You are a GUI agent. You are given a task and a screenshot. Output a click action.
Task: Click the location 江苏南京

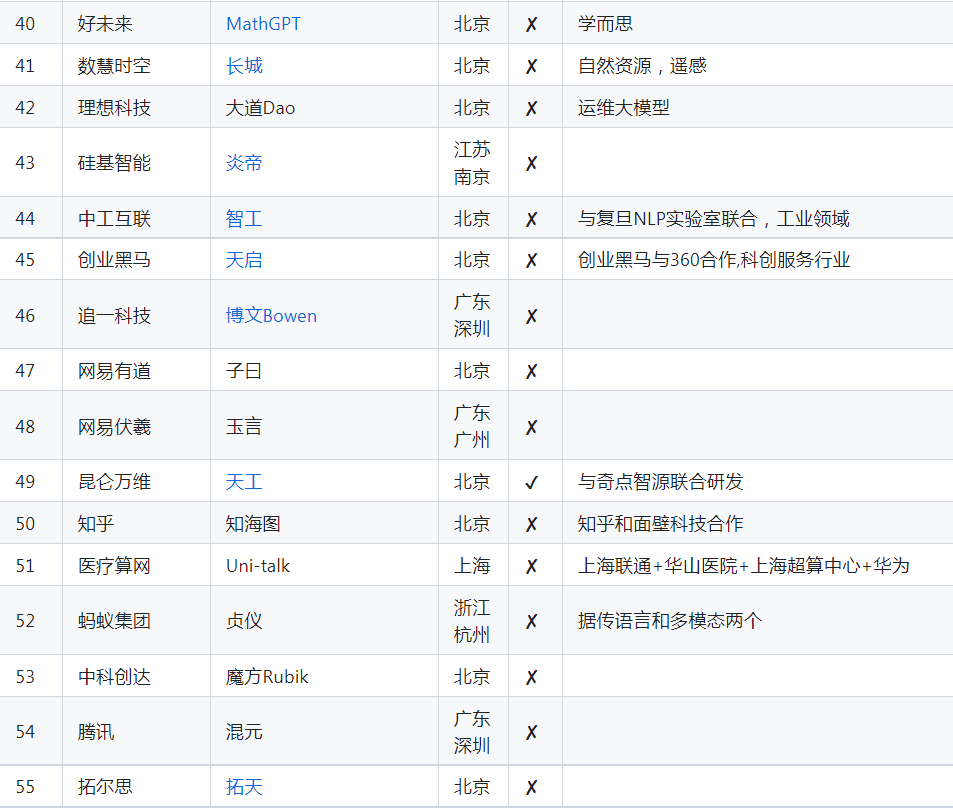tap(472, 163)
